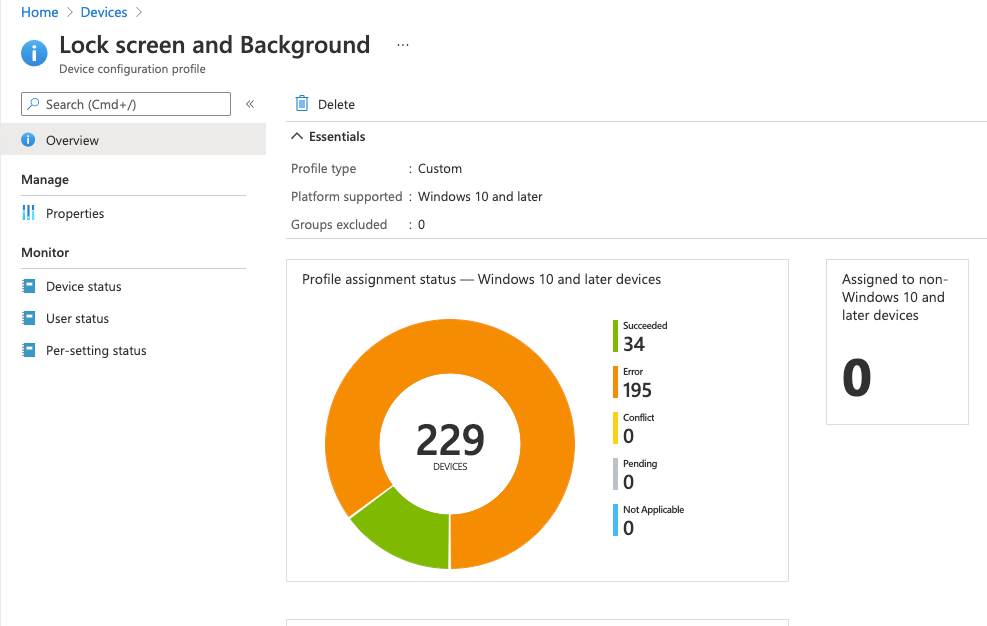Image resolution: width=987 pixels, height=626 pixels.
Task: Click the Profile assignment status chart title
Action: pyautogui.click(x=482, y=279)
